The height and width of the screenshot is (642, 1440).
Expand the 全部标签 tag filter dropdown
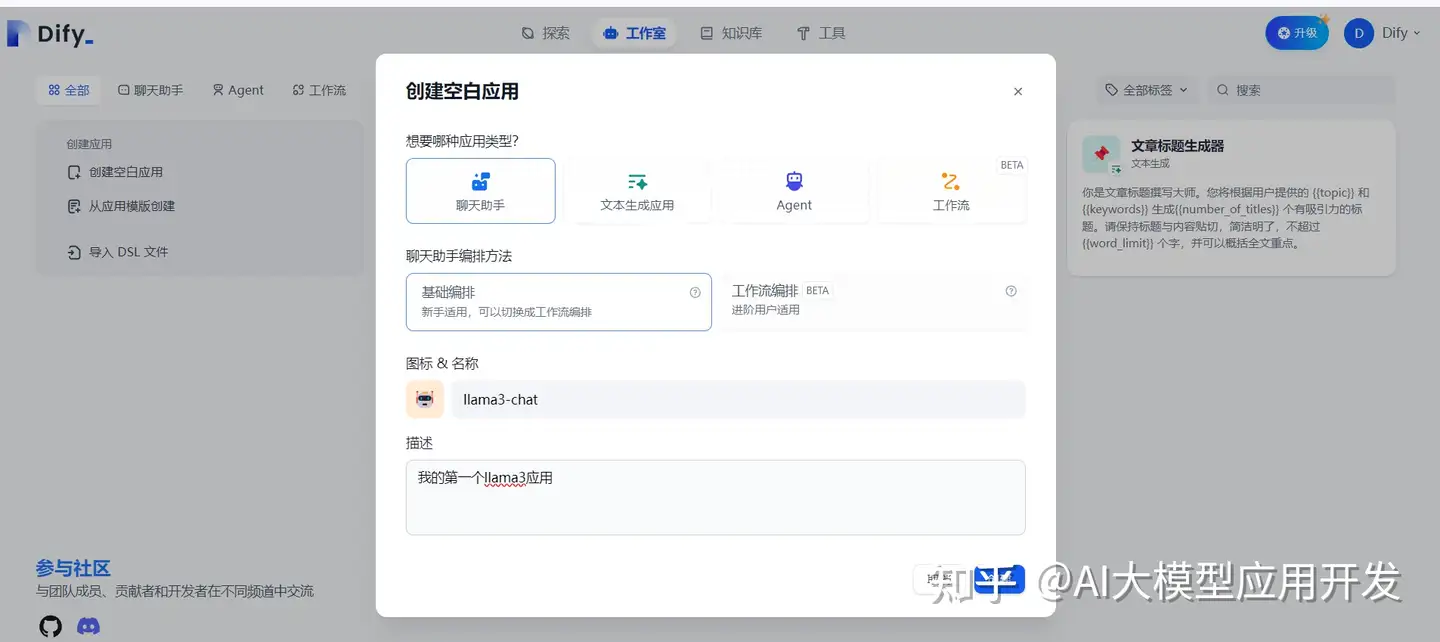[x=1147, y=90]
